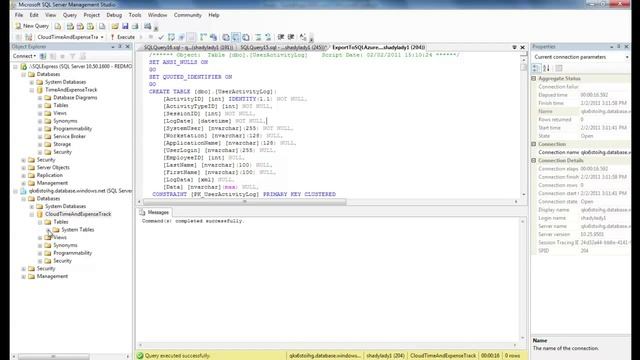The width and height of the screenshot is (640, 360).
Task: Click the Open File folder icon
Action: pos(115,26)
